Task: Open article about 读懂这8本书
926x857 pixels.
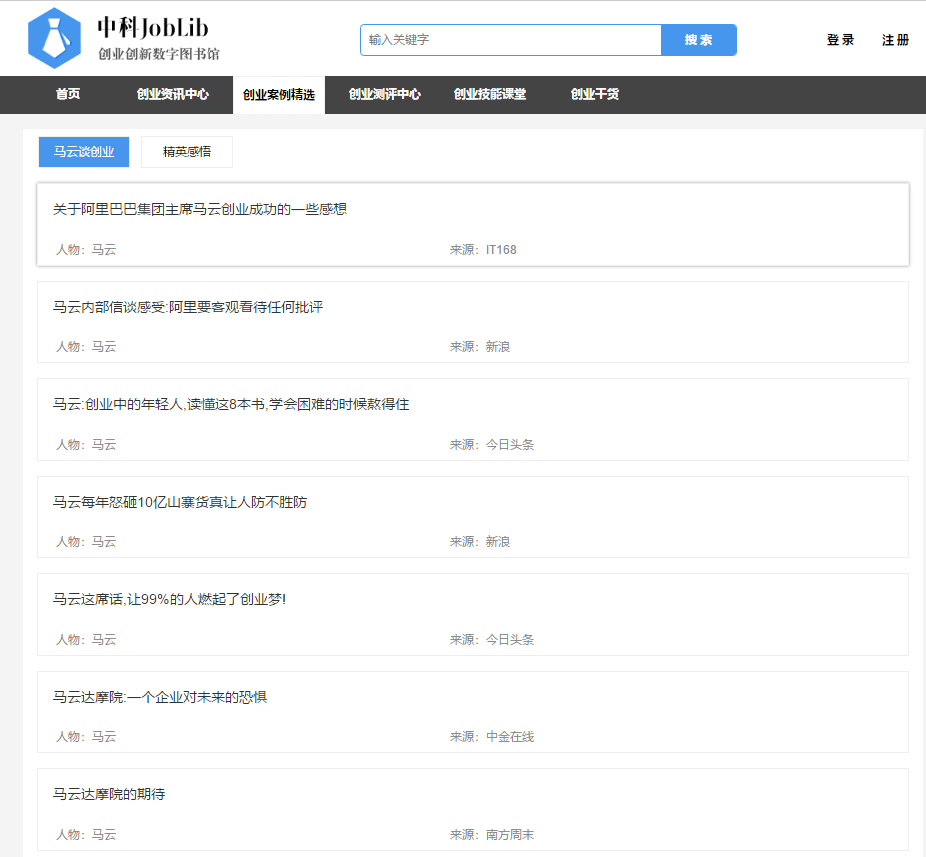Action: click(x=231, y=405)
